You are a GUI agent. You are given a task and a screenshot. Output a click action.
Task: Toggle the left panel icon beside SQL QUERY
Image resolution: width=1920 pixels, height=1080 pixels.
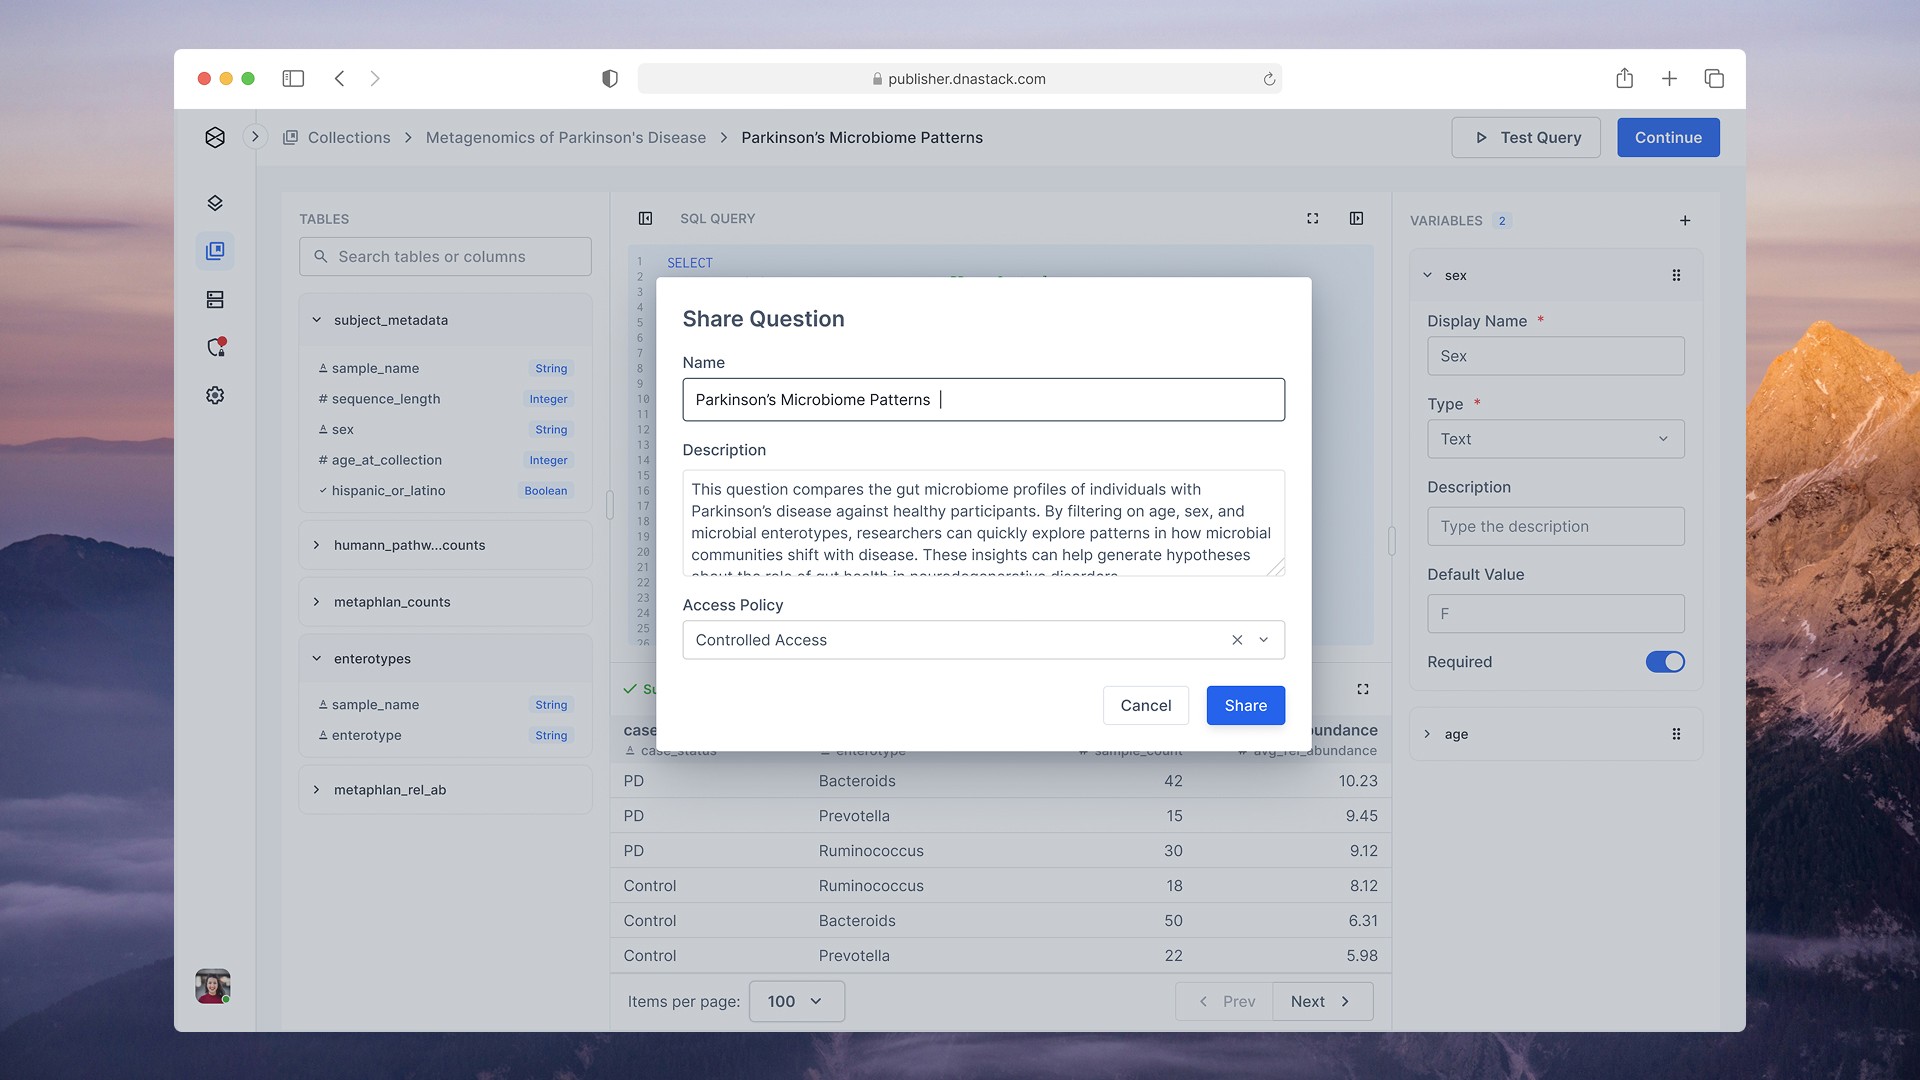[646, 218]
